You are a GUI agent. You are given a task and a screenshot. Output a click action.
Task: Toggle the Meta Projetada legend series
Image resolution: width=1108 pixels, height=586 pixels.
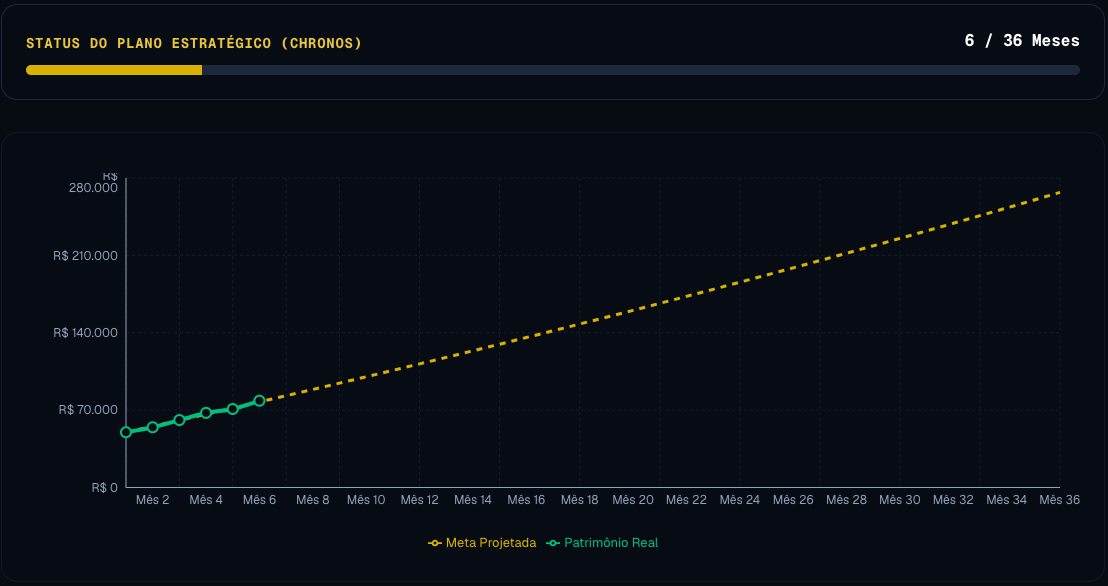click(482, 543)
